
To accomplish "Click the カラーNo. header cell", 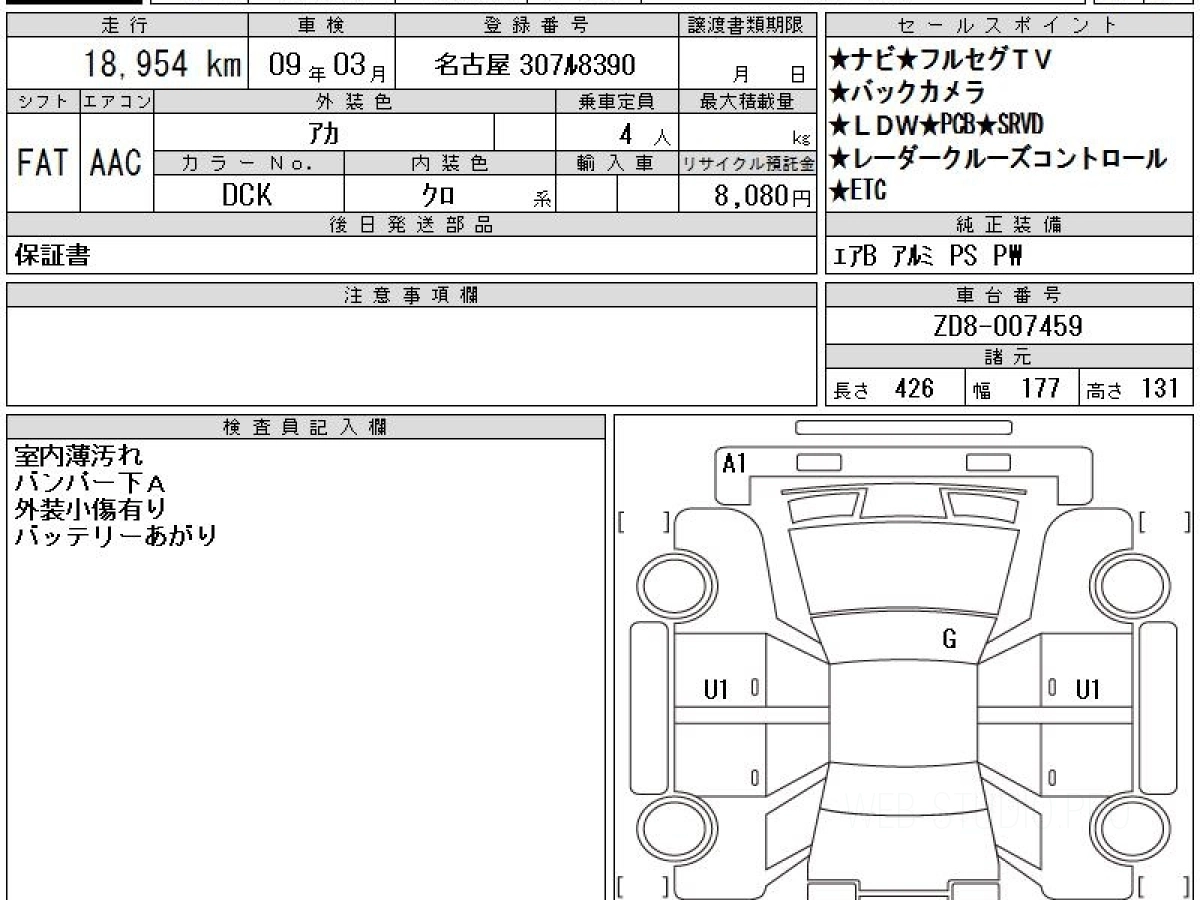I will (x=249, y=163).
